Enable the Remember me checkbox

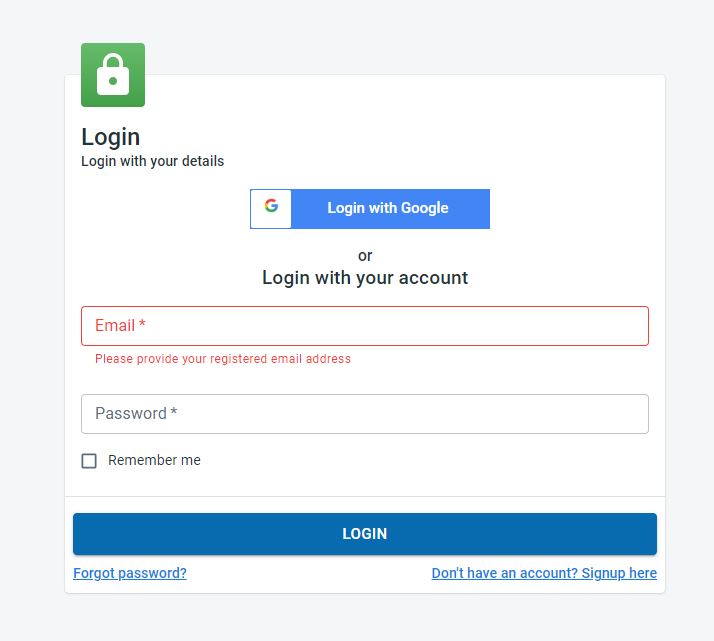coord(89,461)
